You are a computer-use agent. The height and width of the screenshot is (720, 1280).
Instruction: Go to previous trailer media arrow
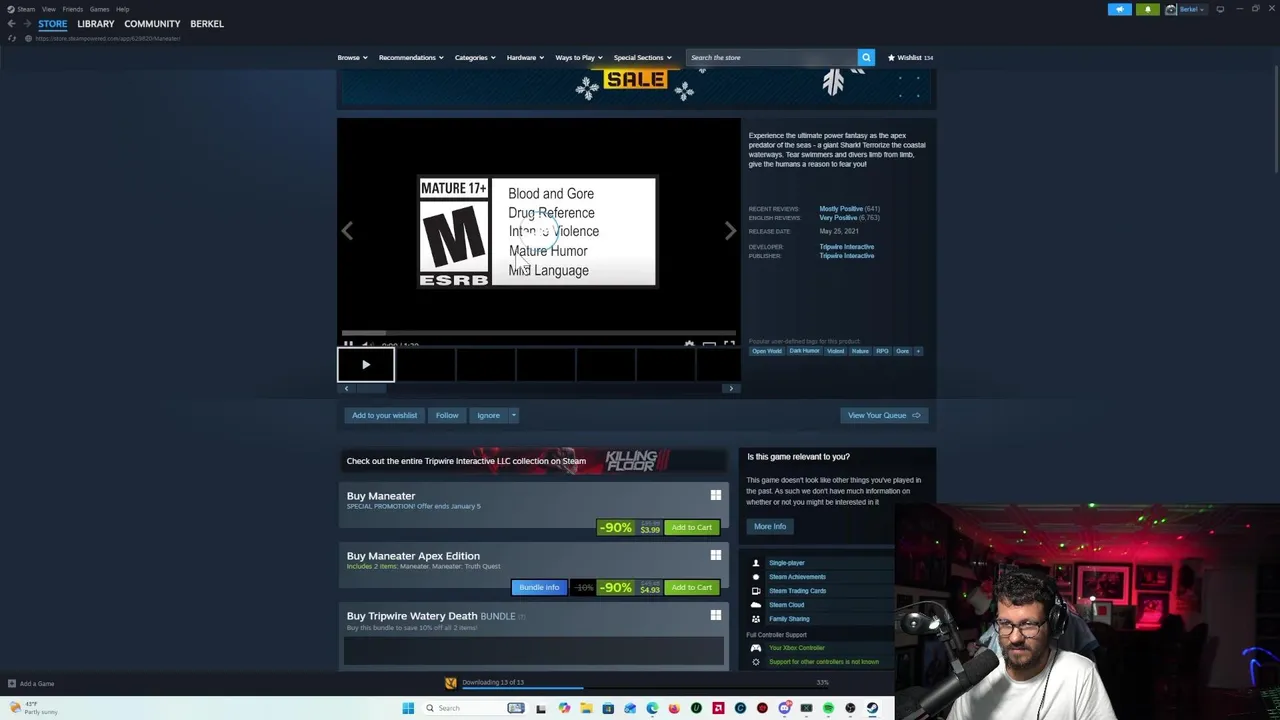347,231
